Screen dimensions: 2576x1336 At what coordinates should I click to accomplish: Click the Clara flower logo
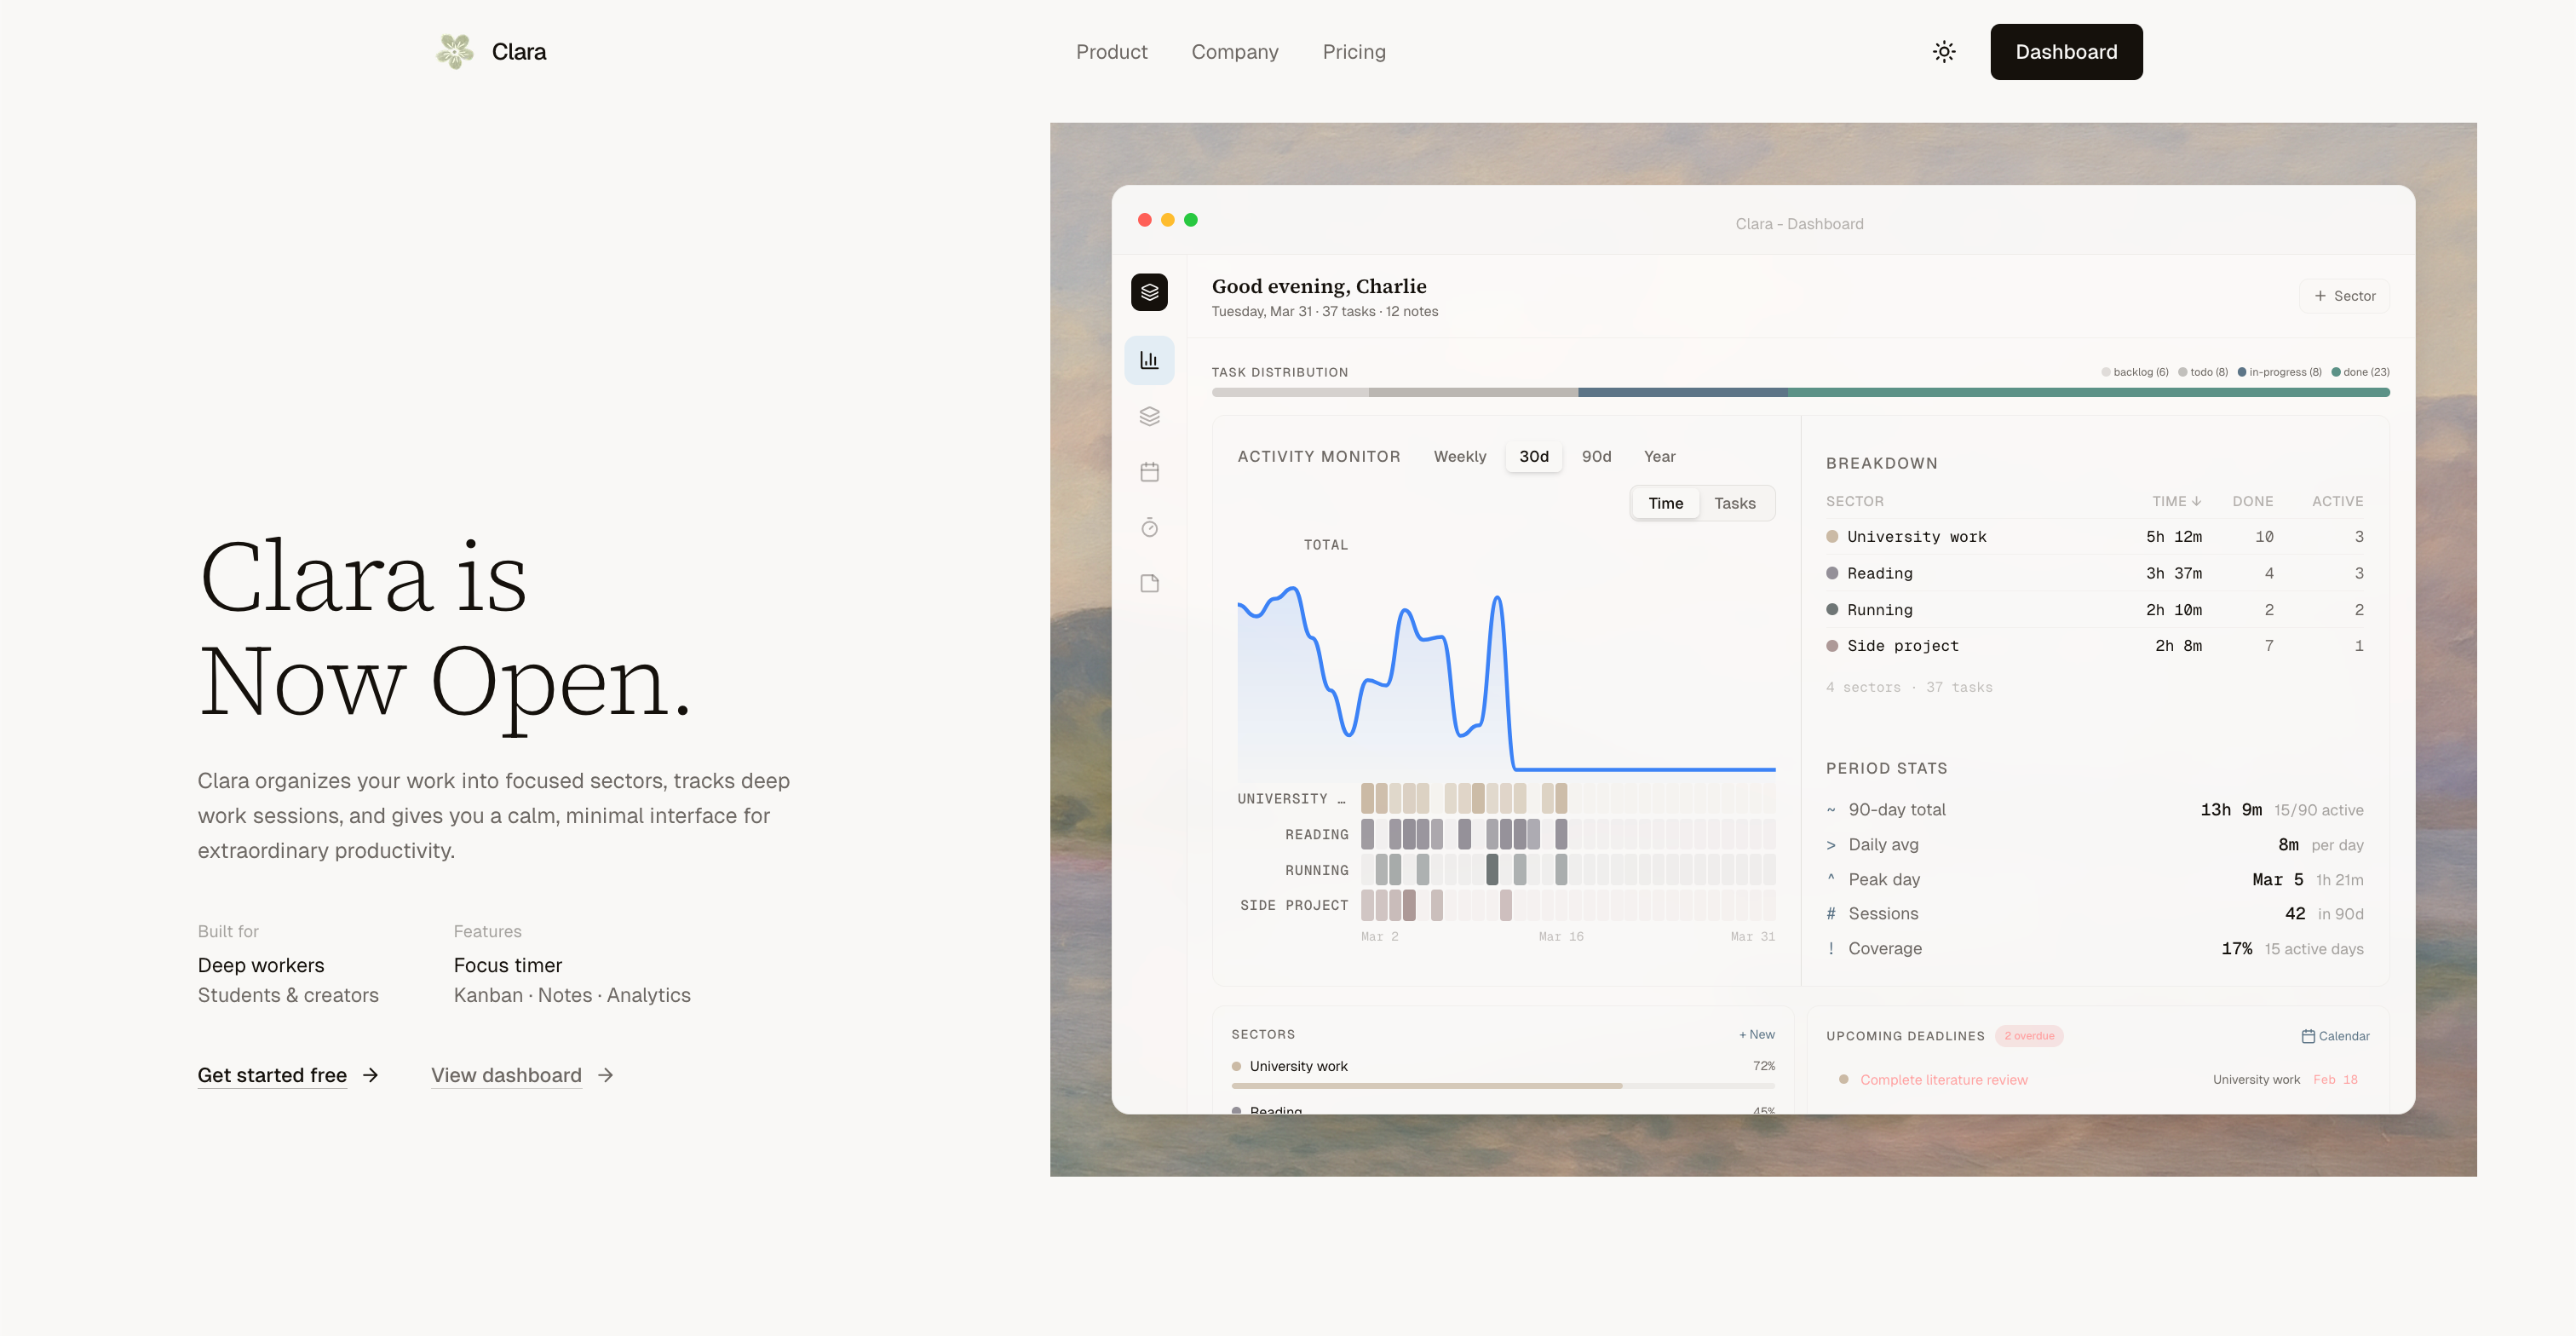(x=455, y=52)
